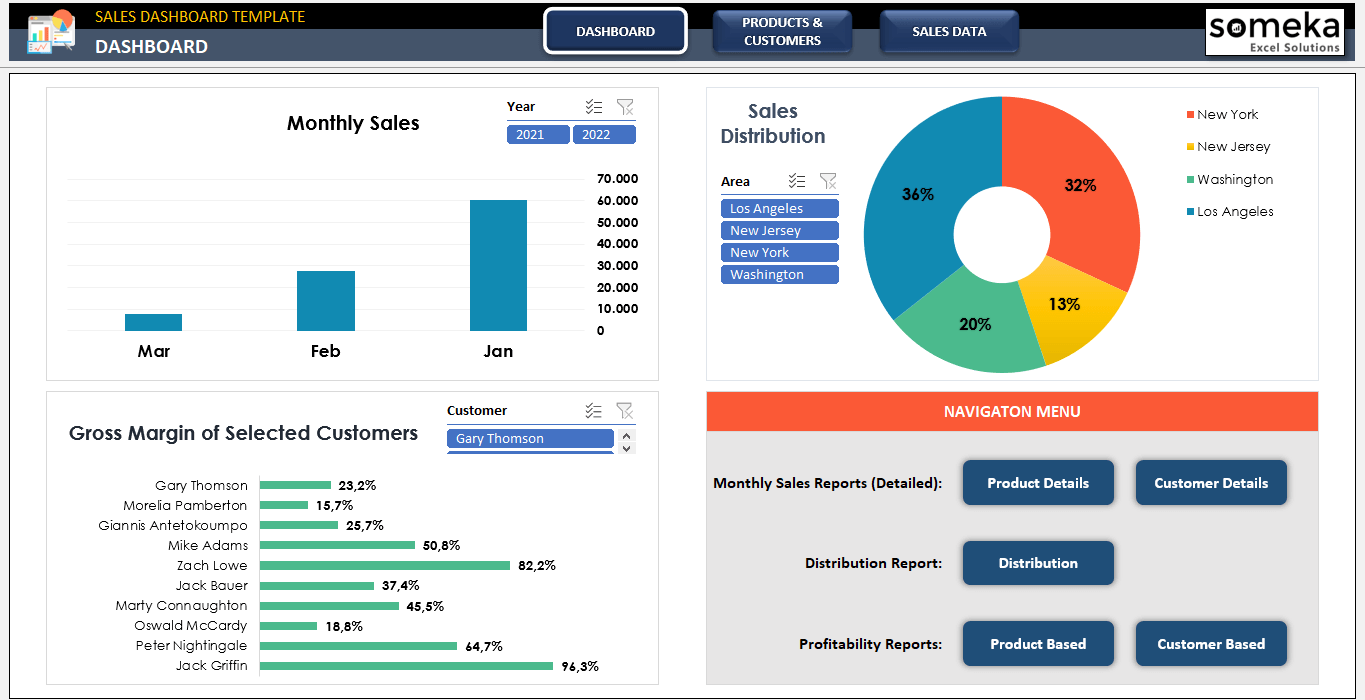Click Monthly Sales Reports (Detailed) label
This screenshot has height=700, width=1365.
click(828, 483)
